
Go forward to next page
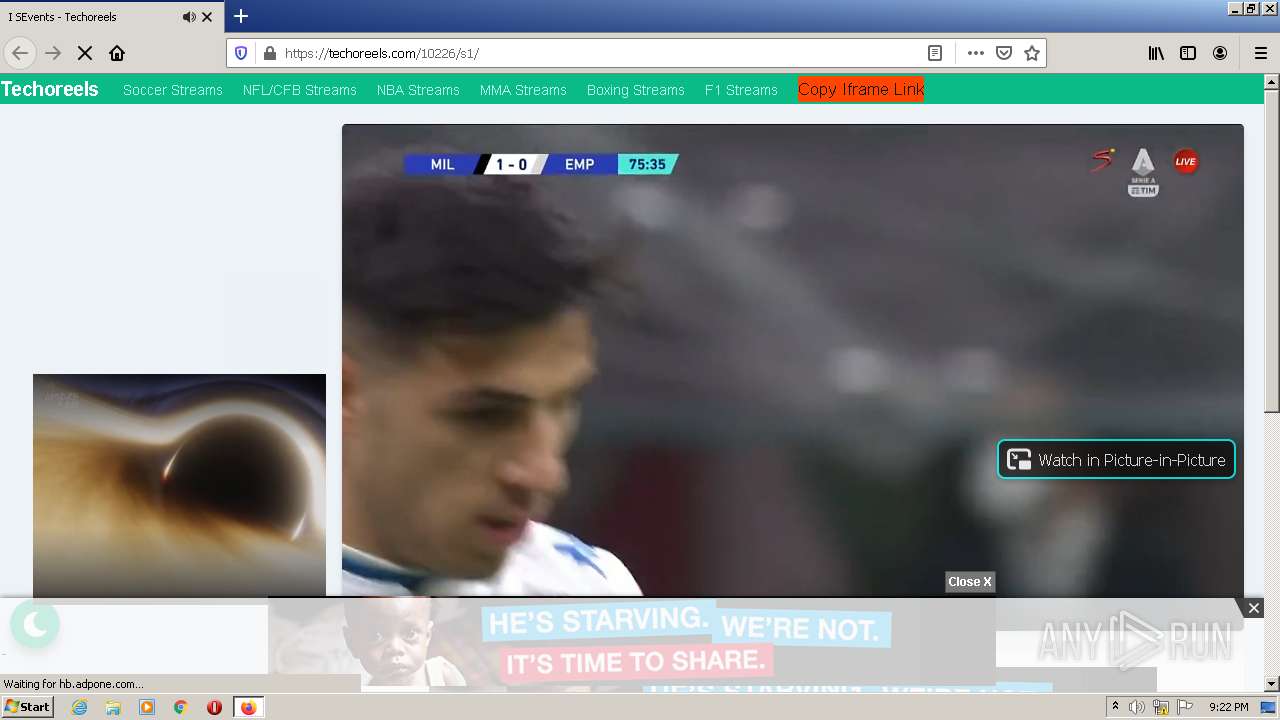point(53,53)
